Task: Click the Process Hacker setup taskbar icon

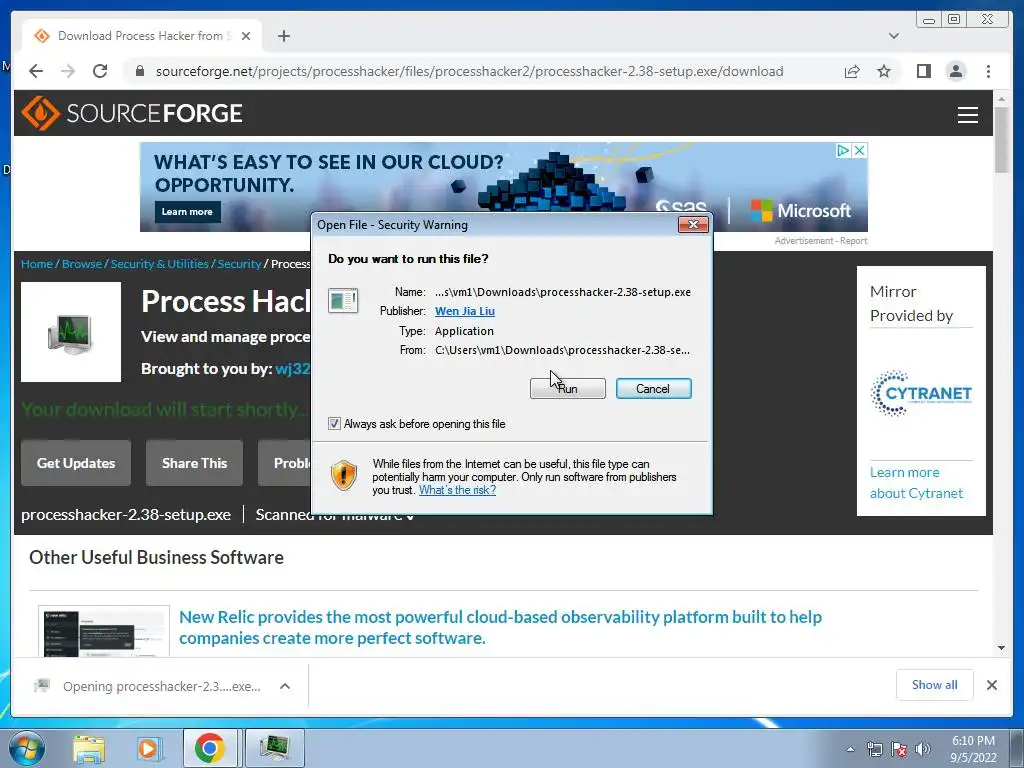Action: pyautogui.click(x=274, y=748)
